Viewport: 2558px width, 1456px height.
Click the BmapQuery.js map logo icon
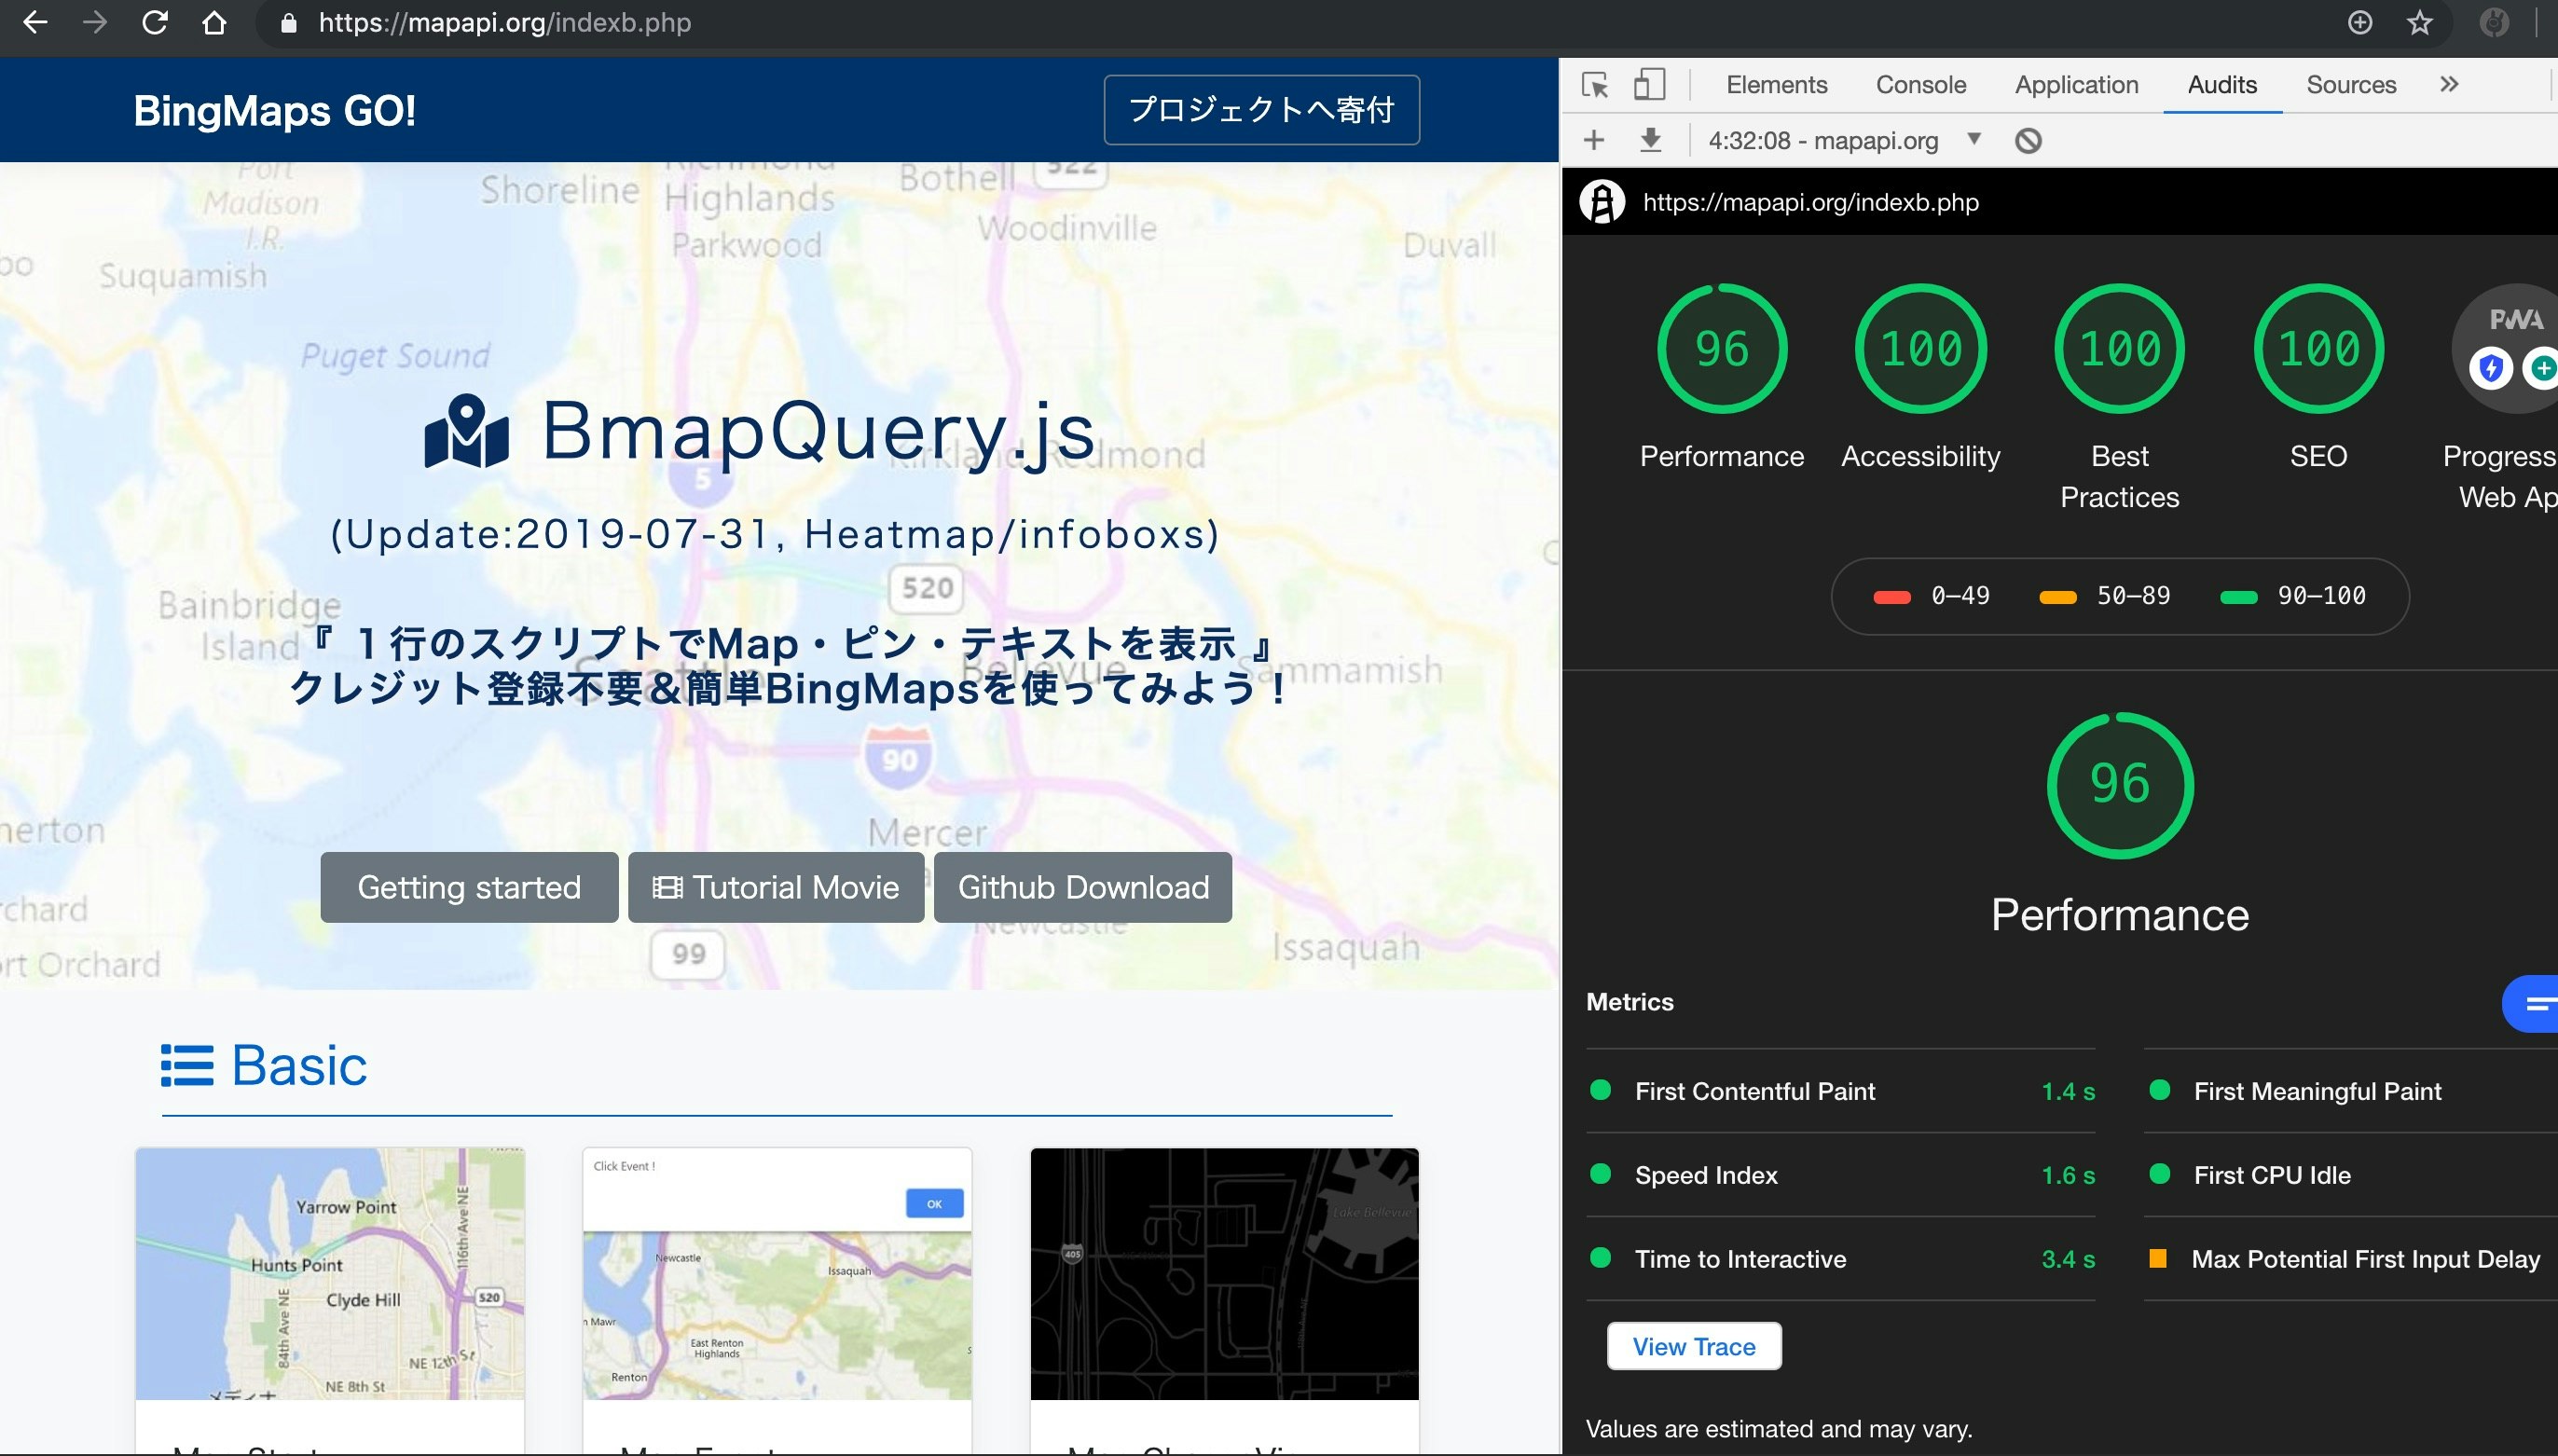click(467, 431)
